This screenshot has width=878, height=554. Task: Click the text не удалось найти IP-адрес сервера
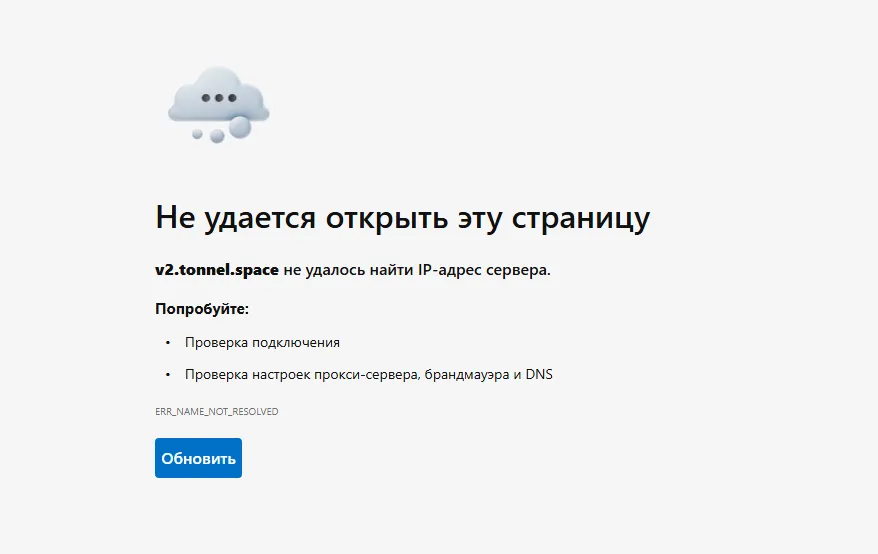[x=417, y=270]
